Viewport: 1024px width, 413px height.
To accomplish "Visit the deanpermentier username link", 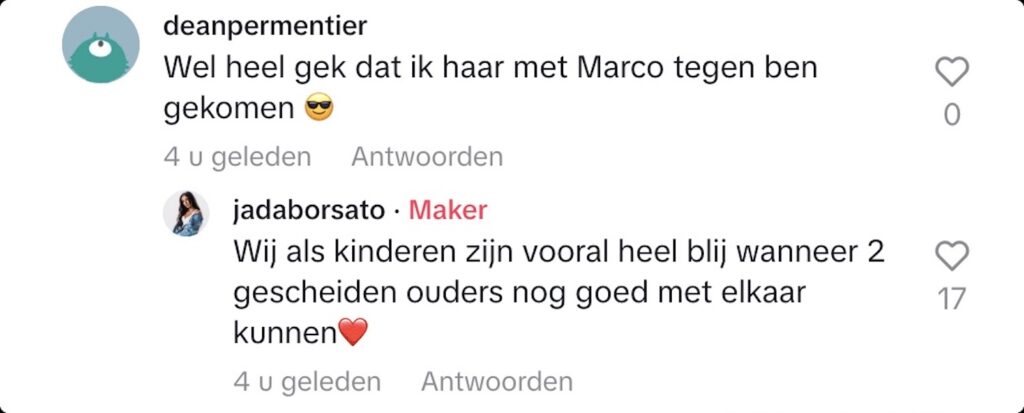I will click(265, 26).
